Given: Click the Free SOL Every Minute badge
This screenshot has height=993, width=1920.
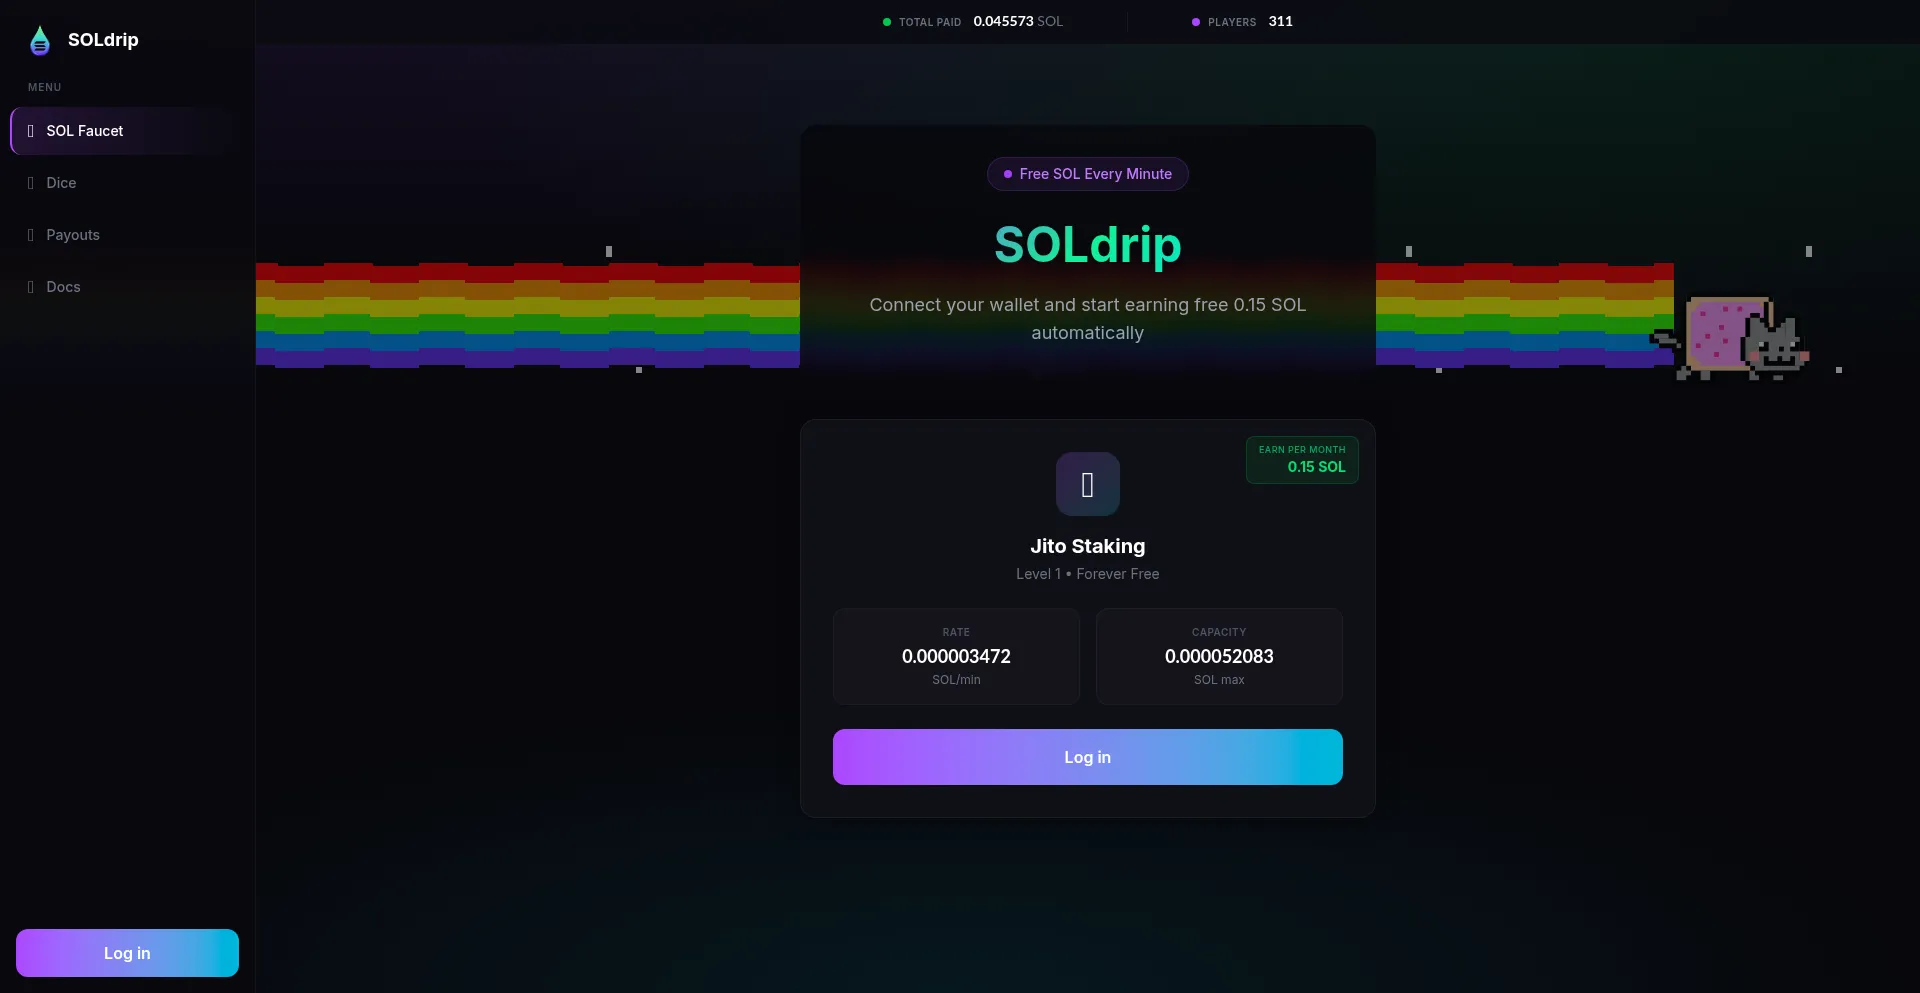Looking at the screenshot, I should [1087, 174].
